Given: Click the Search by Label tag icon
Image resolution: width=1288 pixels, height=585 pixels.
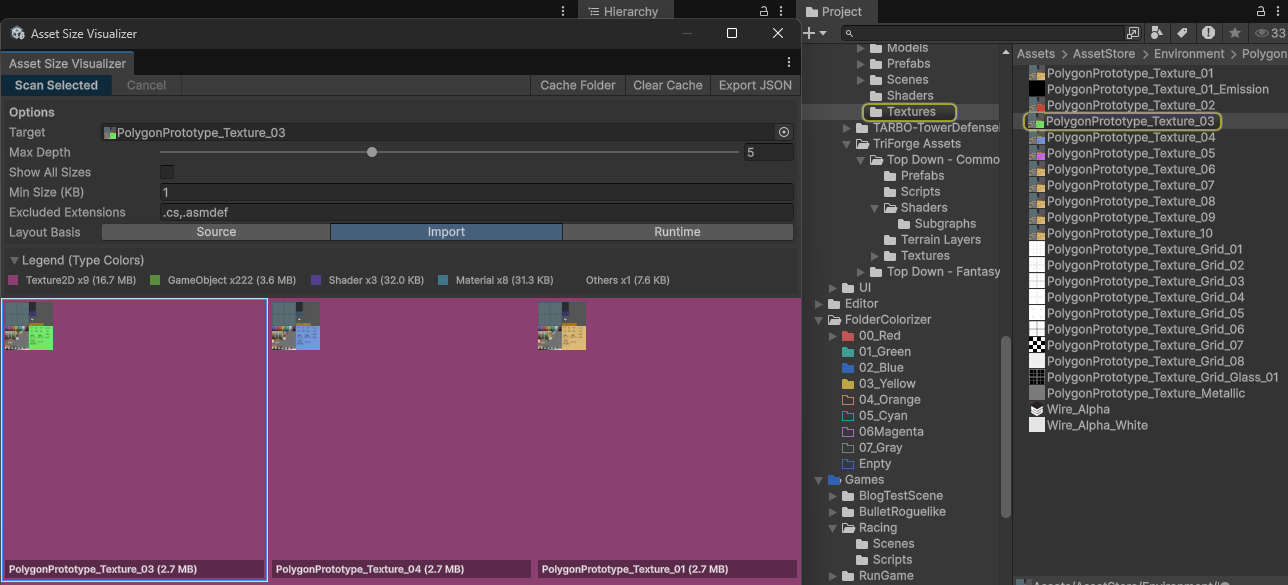Looking at the screenshot, I should click(1182, 33).
